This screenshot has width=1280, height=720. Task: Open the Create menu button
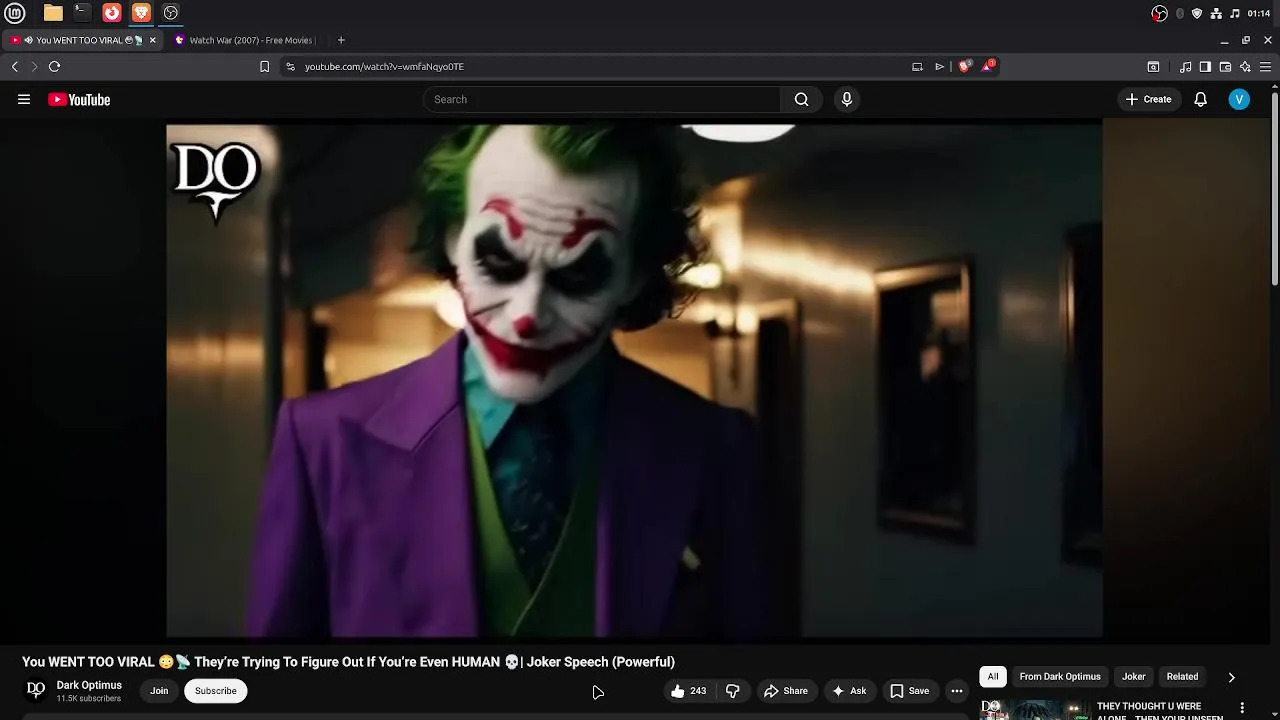tap(1148, 99)
